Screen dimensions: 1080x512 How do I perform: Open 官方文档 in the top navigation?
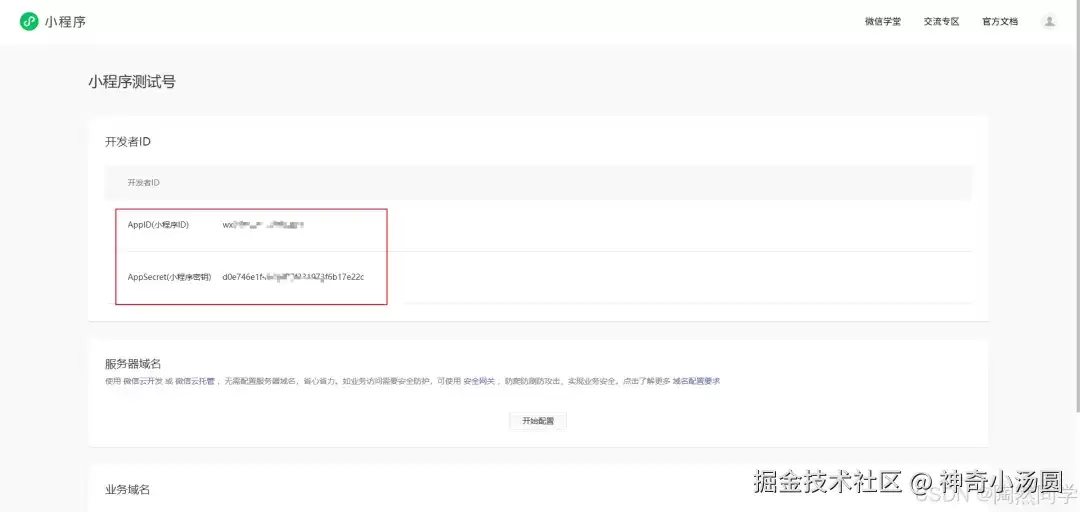click(x=1000, y=21)
